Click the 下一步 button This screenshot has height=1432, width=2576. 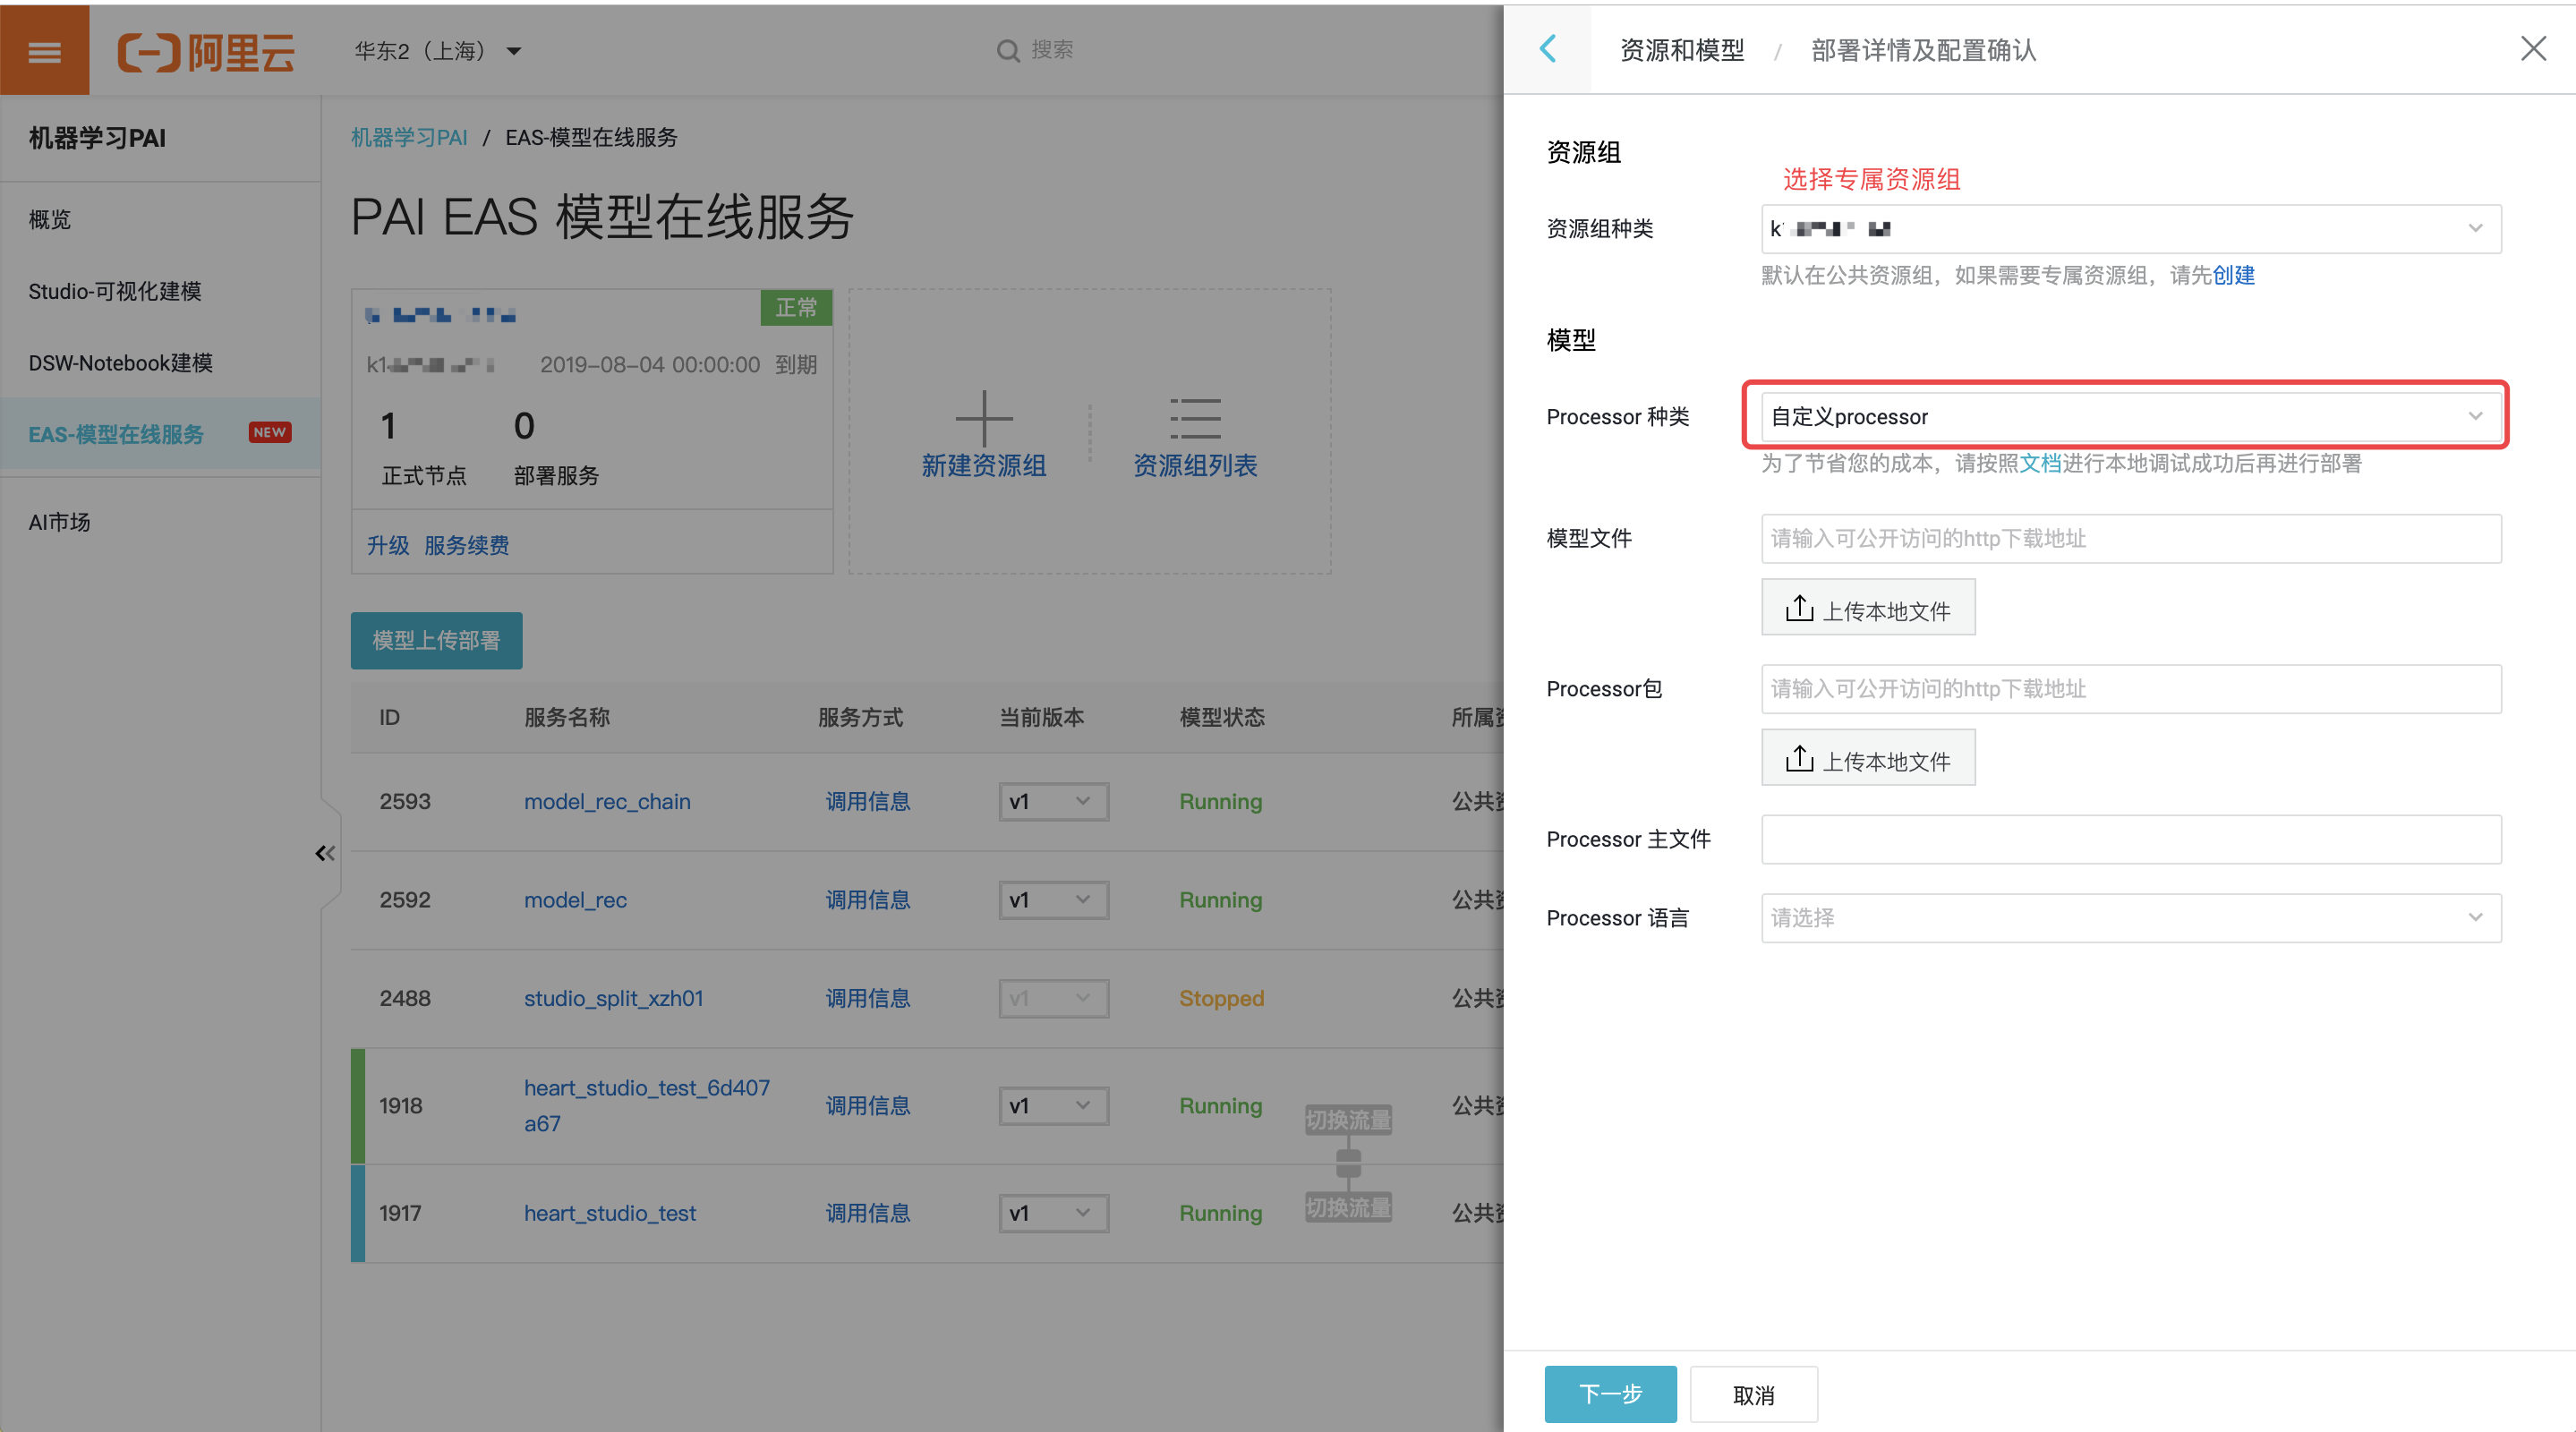point(1610,1394)
